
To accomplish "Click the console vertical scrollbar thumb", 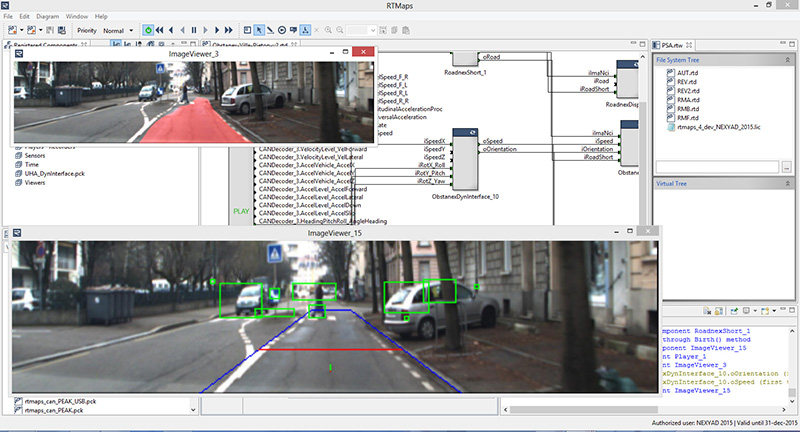I will tap(791, 393).
